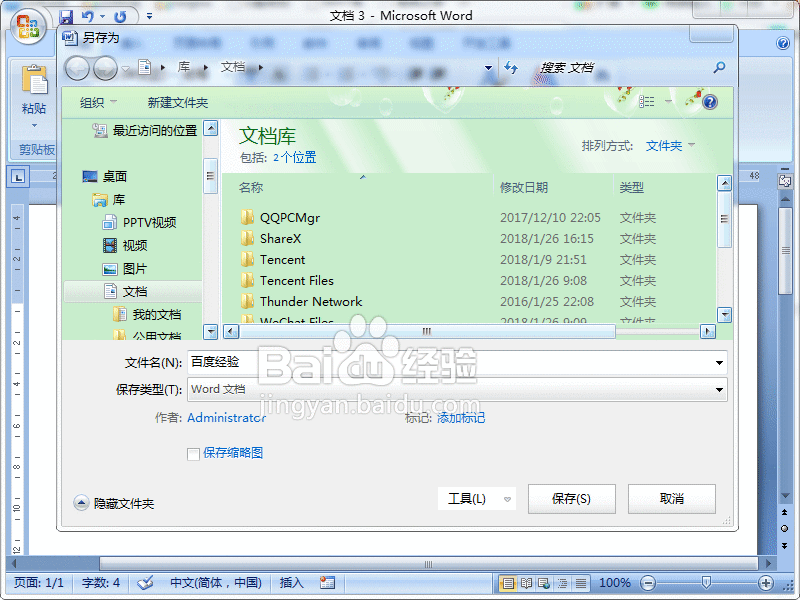This screenshot has height=600, width=800.
Task: Open the 工具(L) dropdown
Action: coord(477,498)
